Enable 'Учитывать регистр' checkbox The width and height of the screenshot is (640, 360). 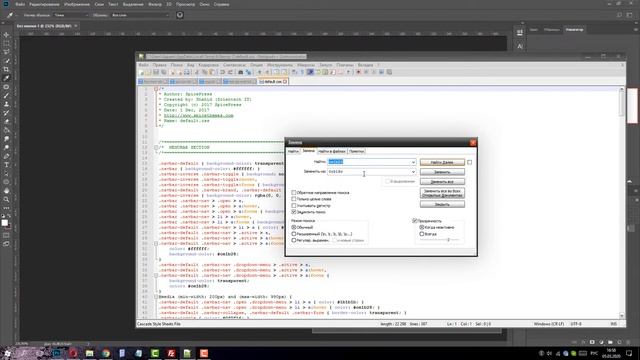pyautogui.click(x=294, y=206)
